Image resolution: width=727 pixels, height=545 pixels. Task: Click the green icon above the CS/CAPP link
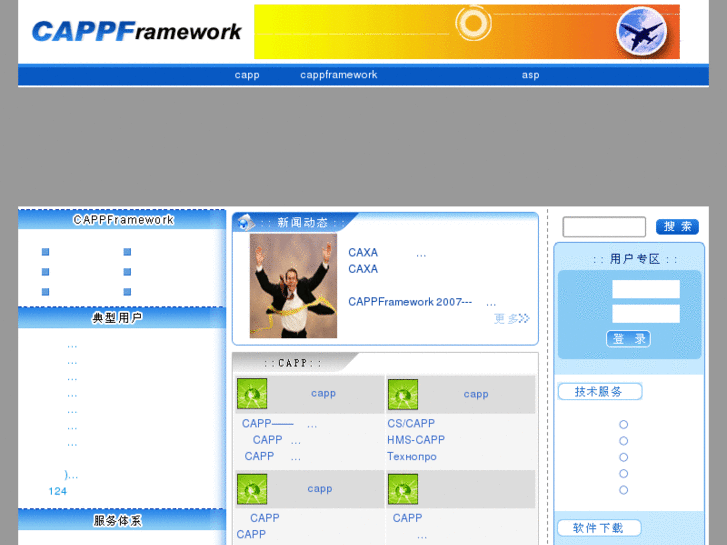[403, 394]
